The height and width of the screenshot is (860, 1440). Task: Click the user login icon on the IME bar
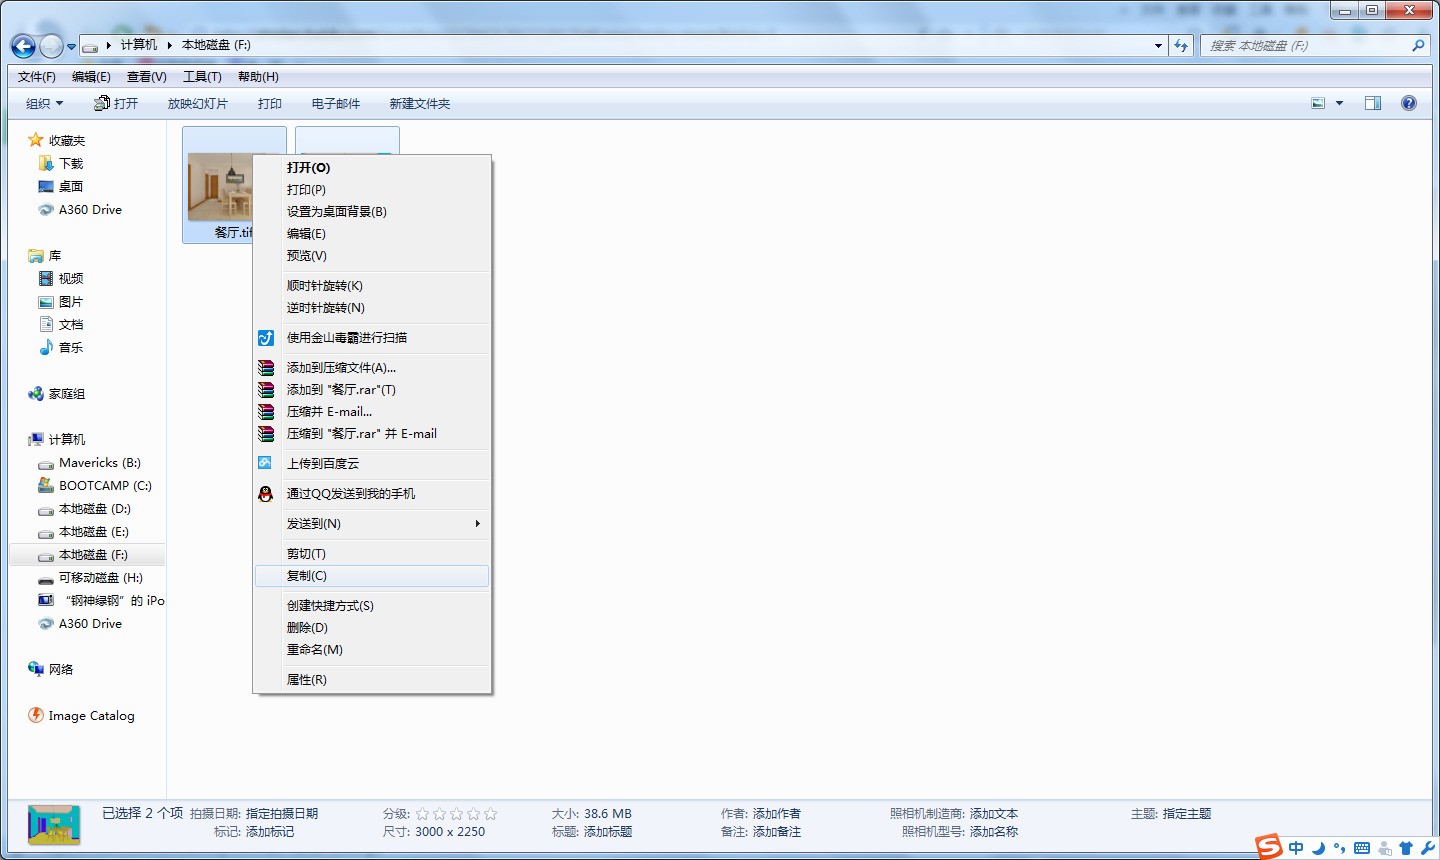click(1385, 849)
